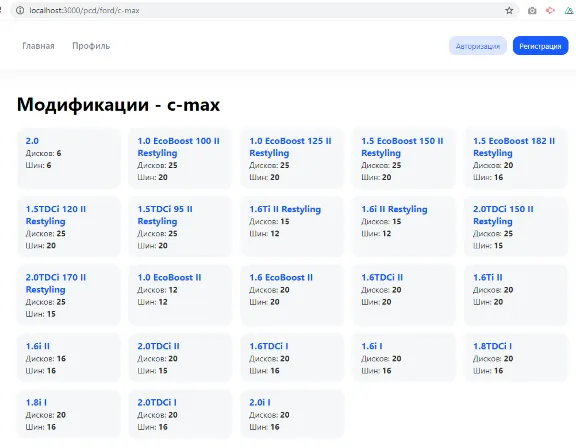
Task: Open 1.5TDCi 120 II Restyling link
Action: click(56, 215)
